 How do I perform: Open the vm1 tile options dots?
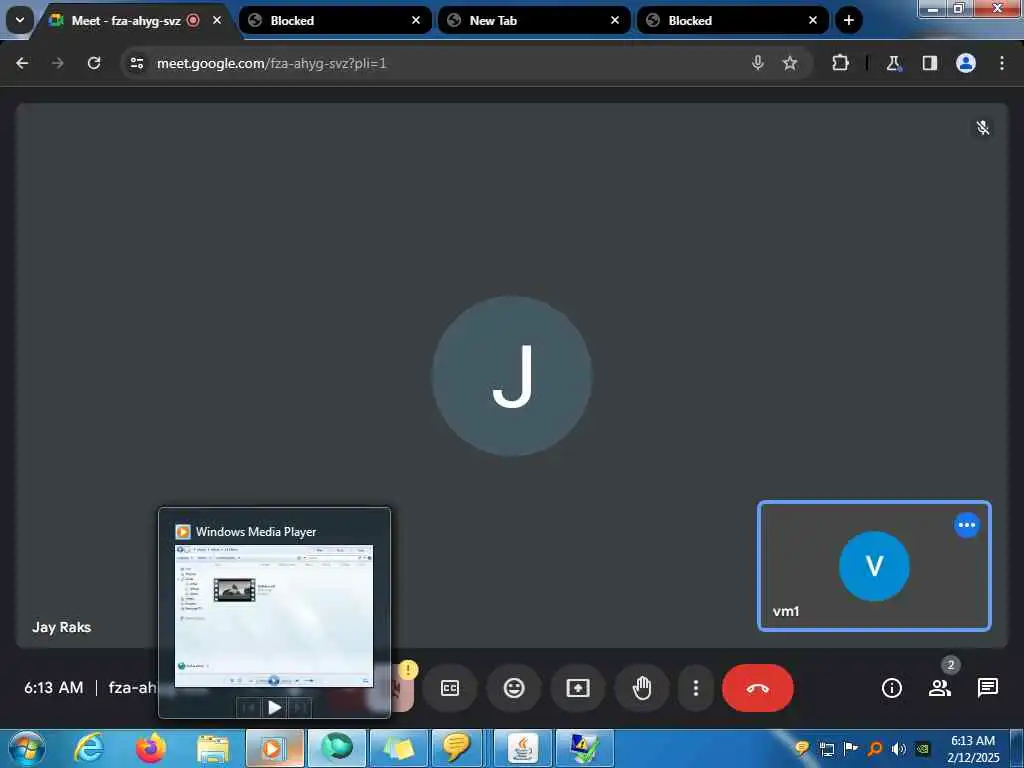point(967,525)
